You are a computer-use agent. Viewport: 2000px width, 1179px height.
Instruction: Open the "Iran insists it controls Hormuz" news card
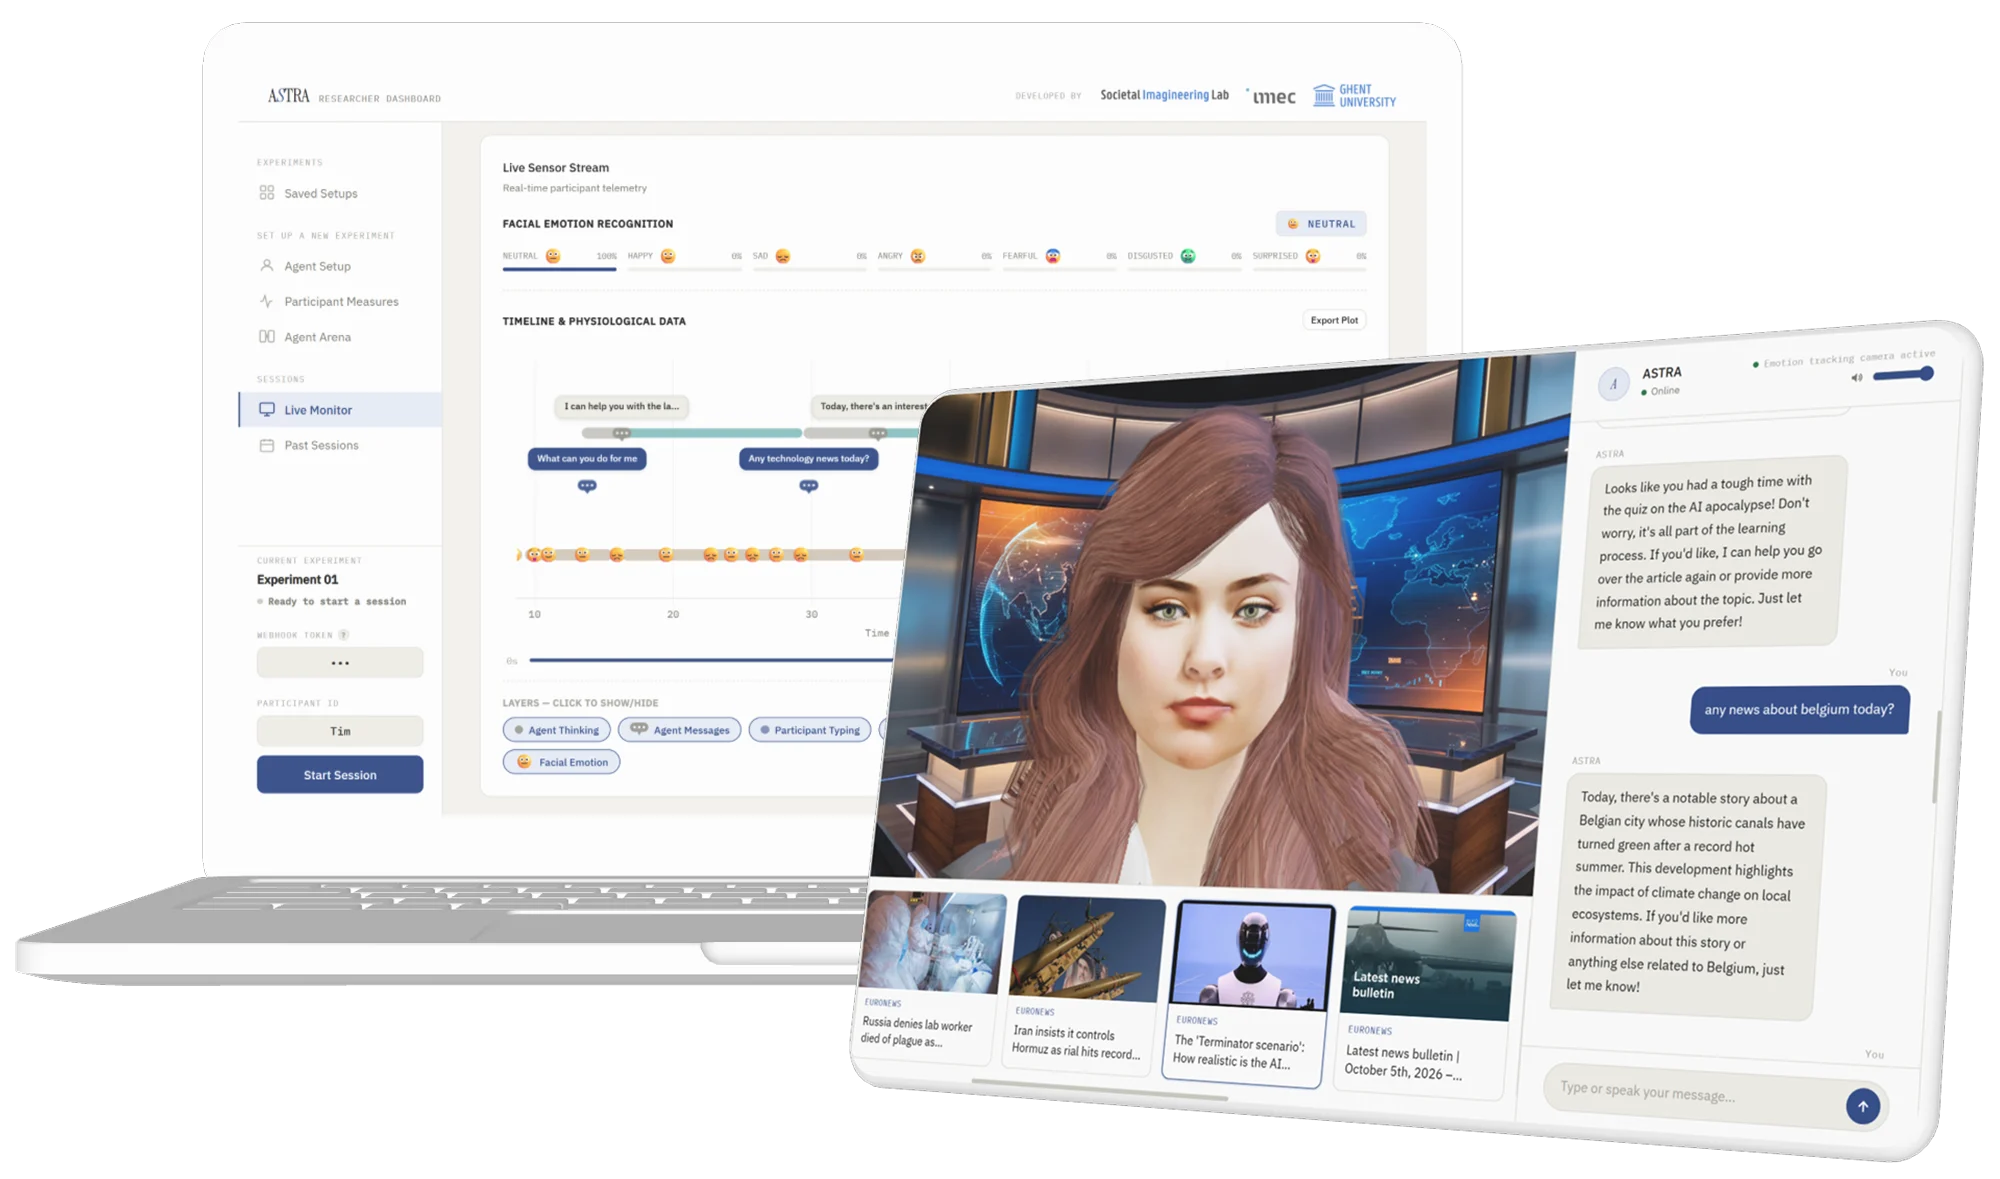1083,985
